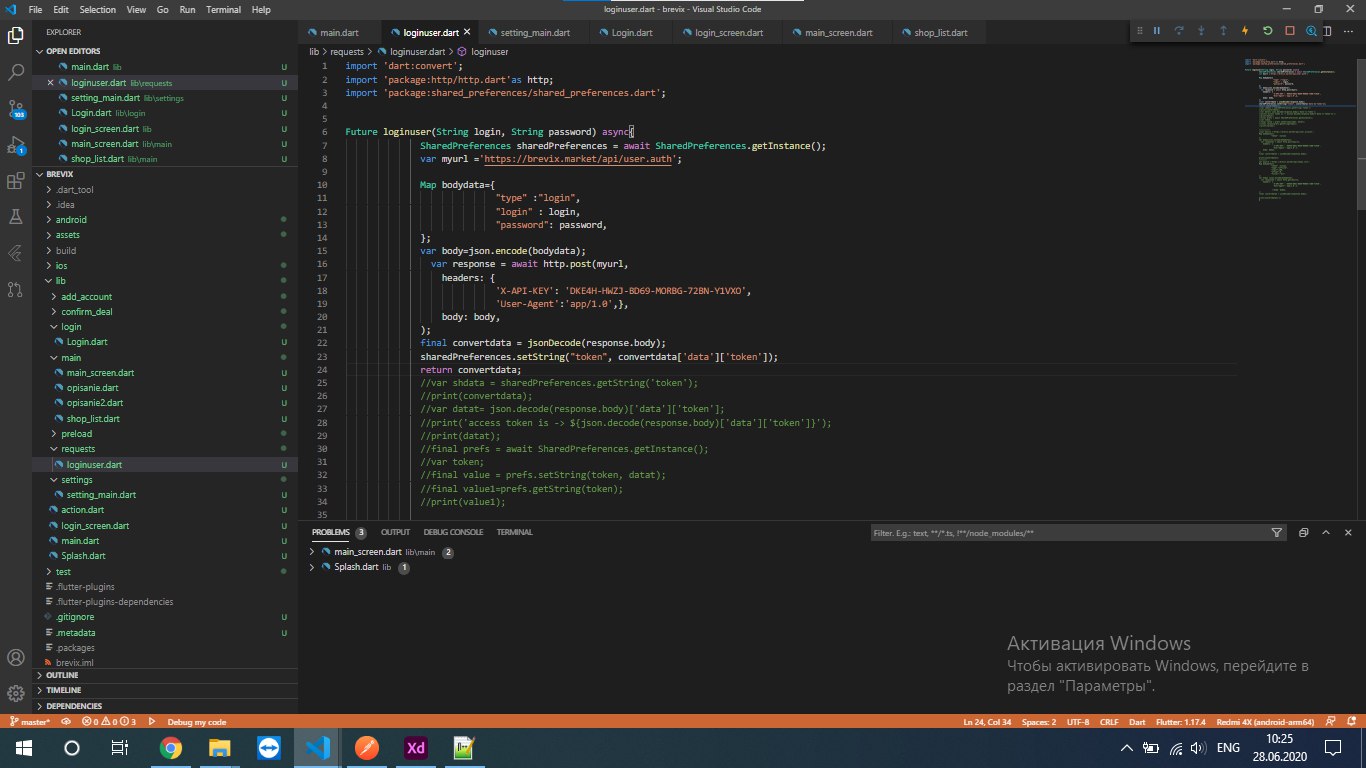Maximize the panel with the up chevron
This screenshot has width=1366, height=768.
[x=1327, y=533]
